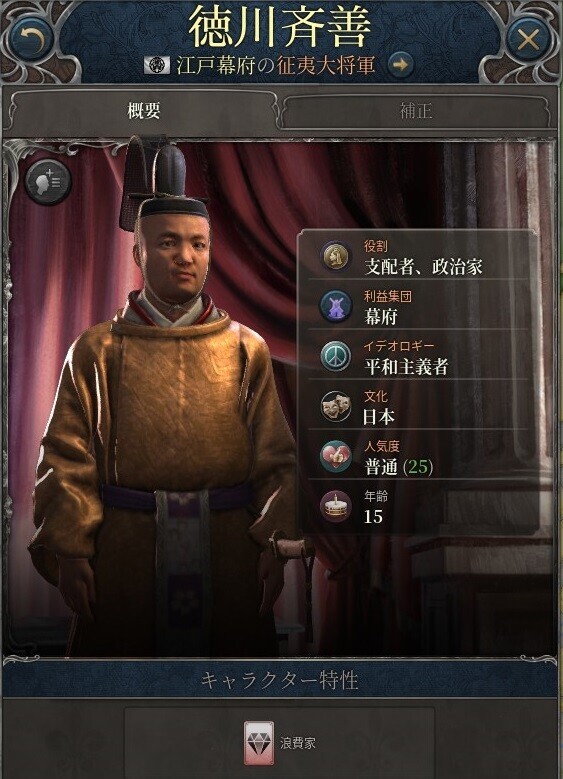The width and height of the screenshot is (563, 779).
Task: Open the 補正 tab
Action: point(416,110)
